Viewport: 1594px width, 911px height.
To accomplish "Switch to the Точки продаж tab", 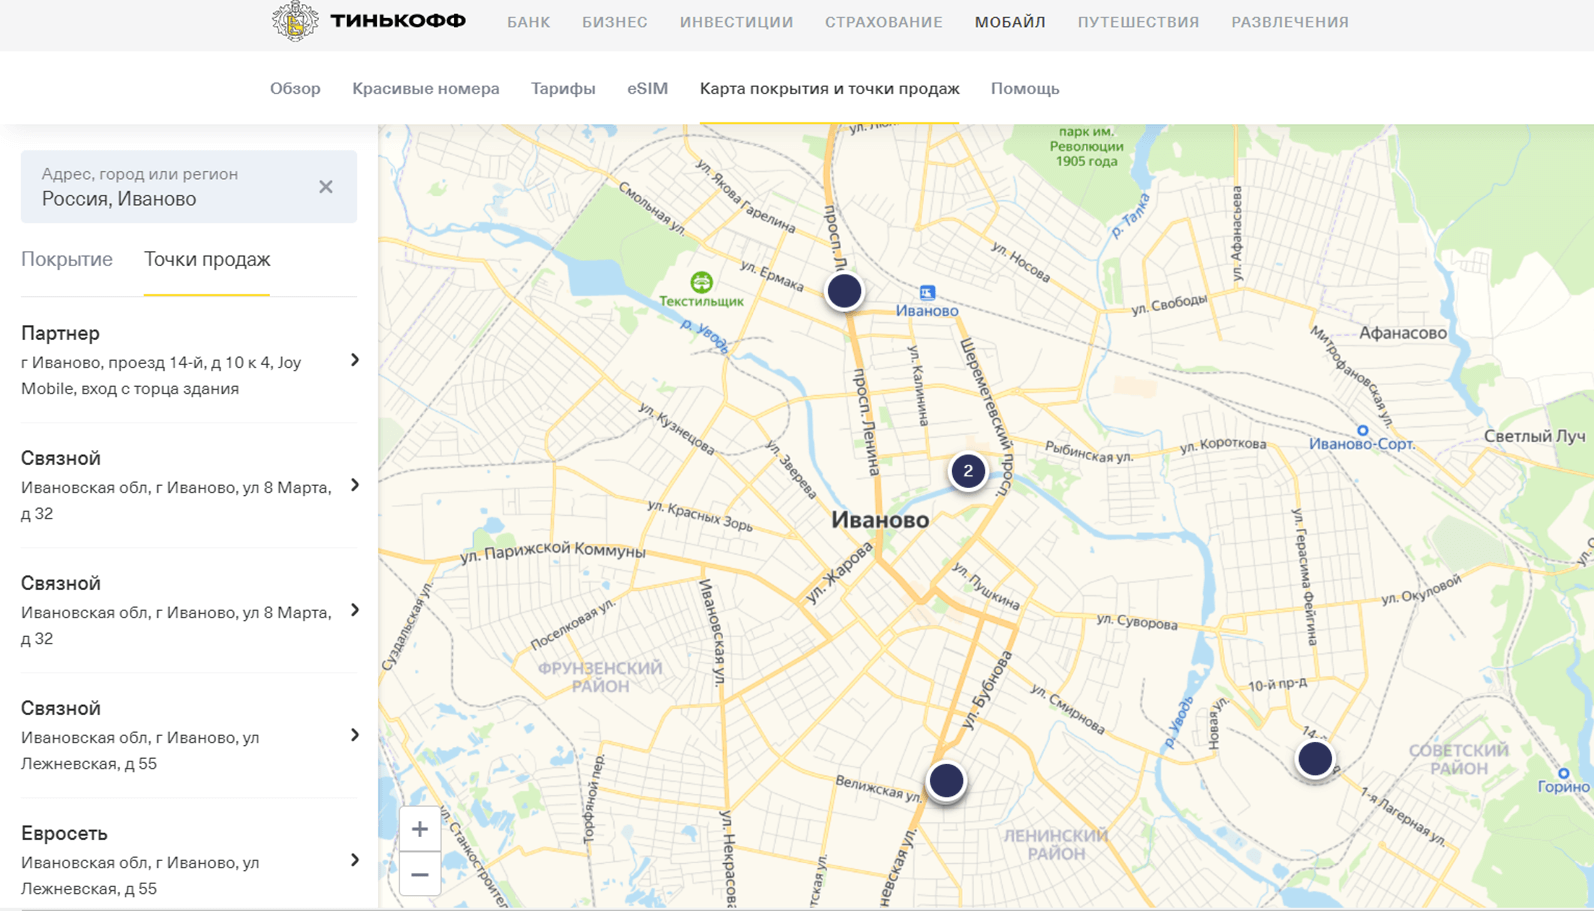I will 207,259.
